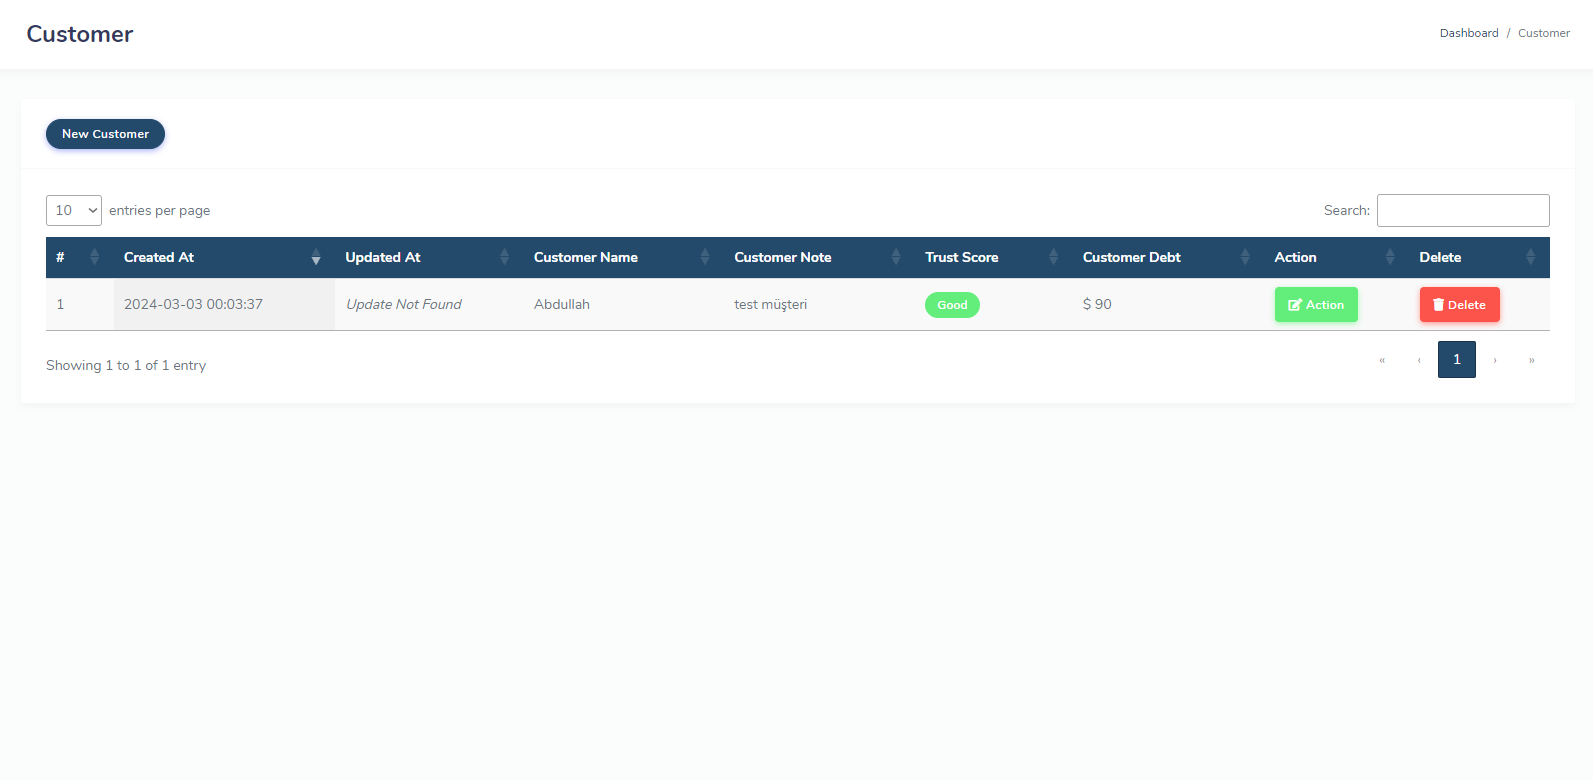The image size is (1593, 780).
Task: Sort table by Updated At column
Action: tap(383, 257)
